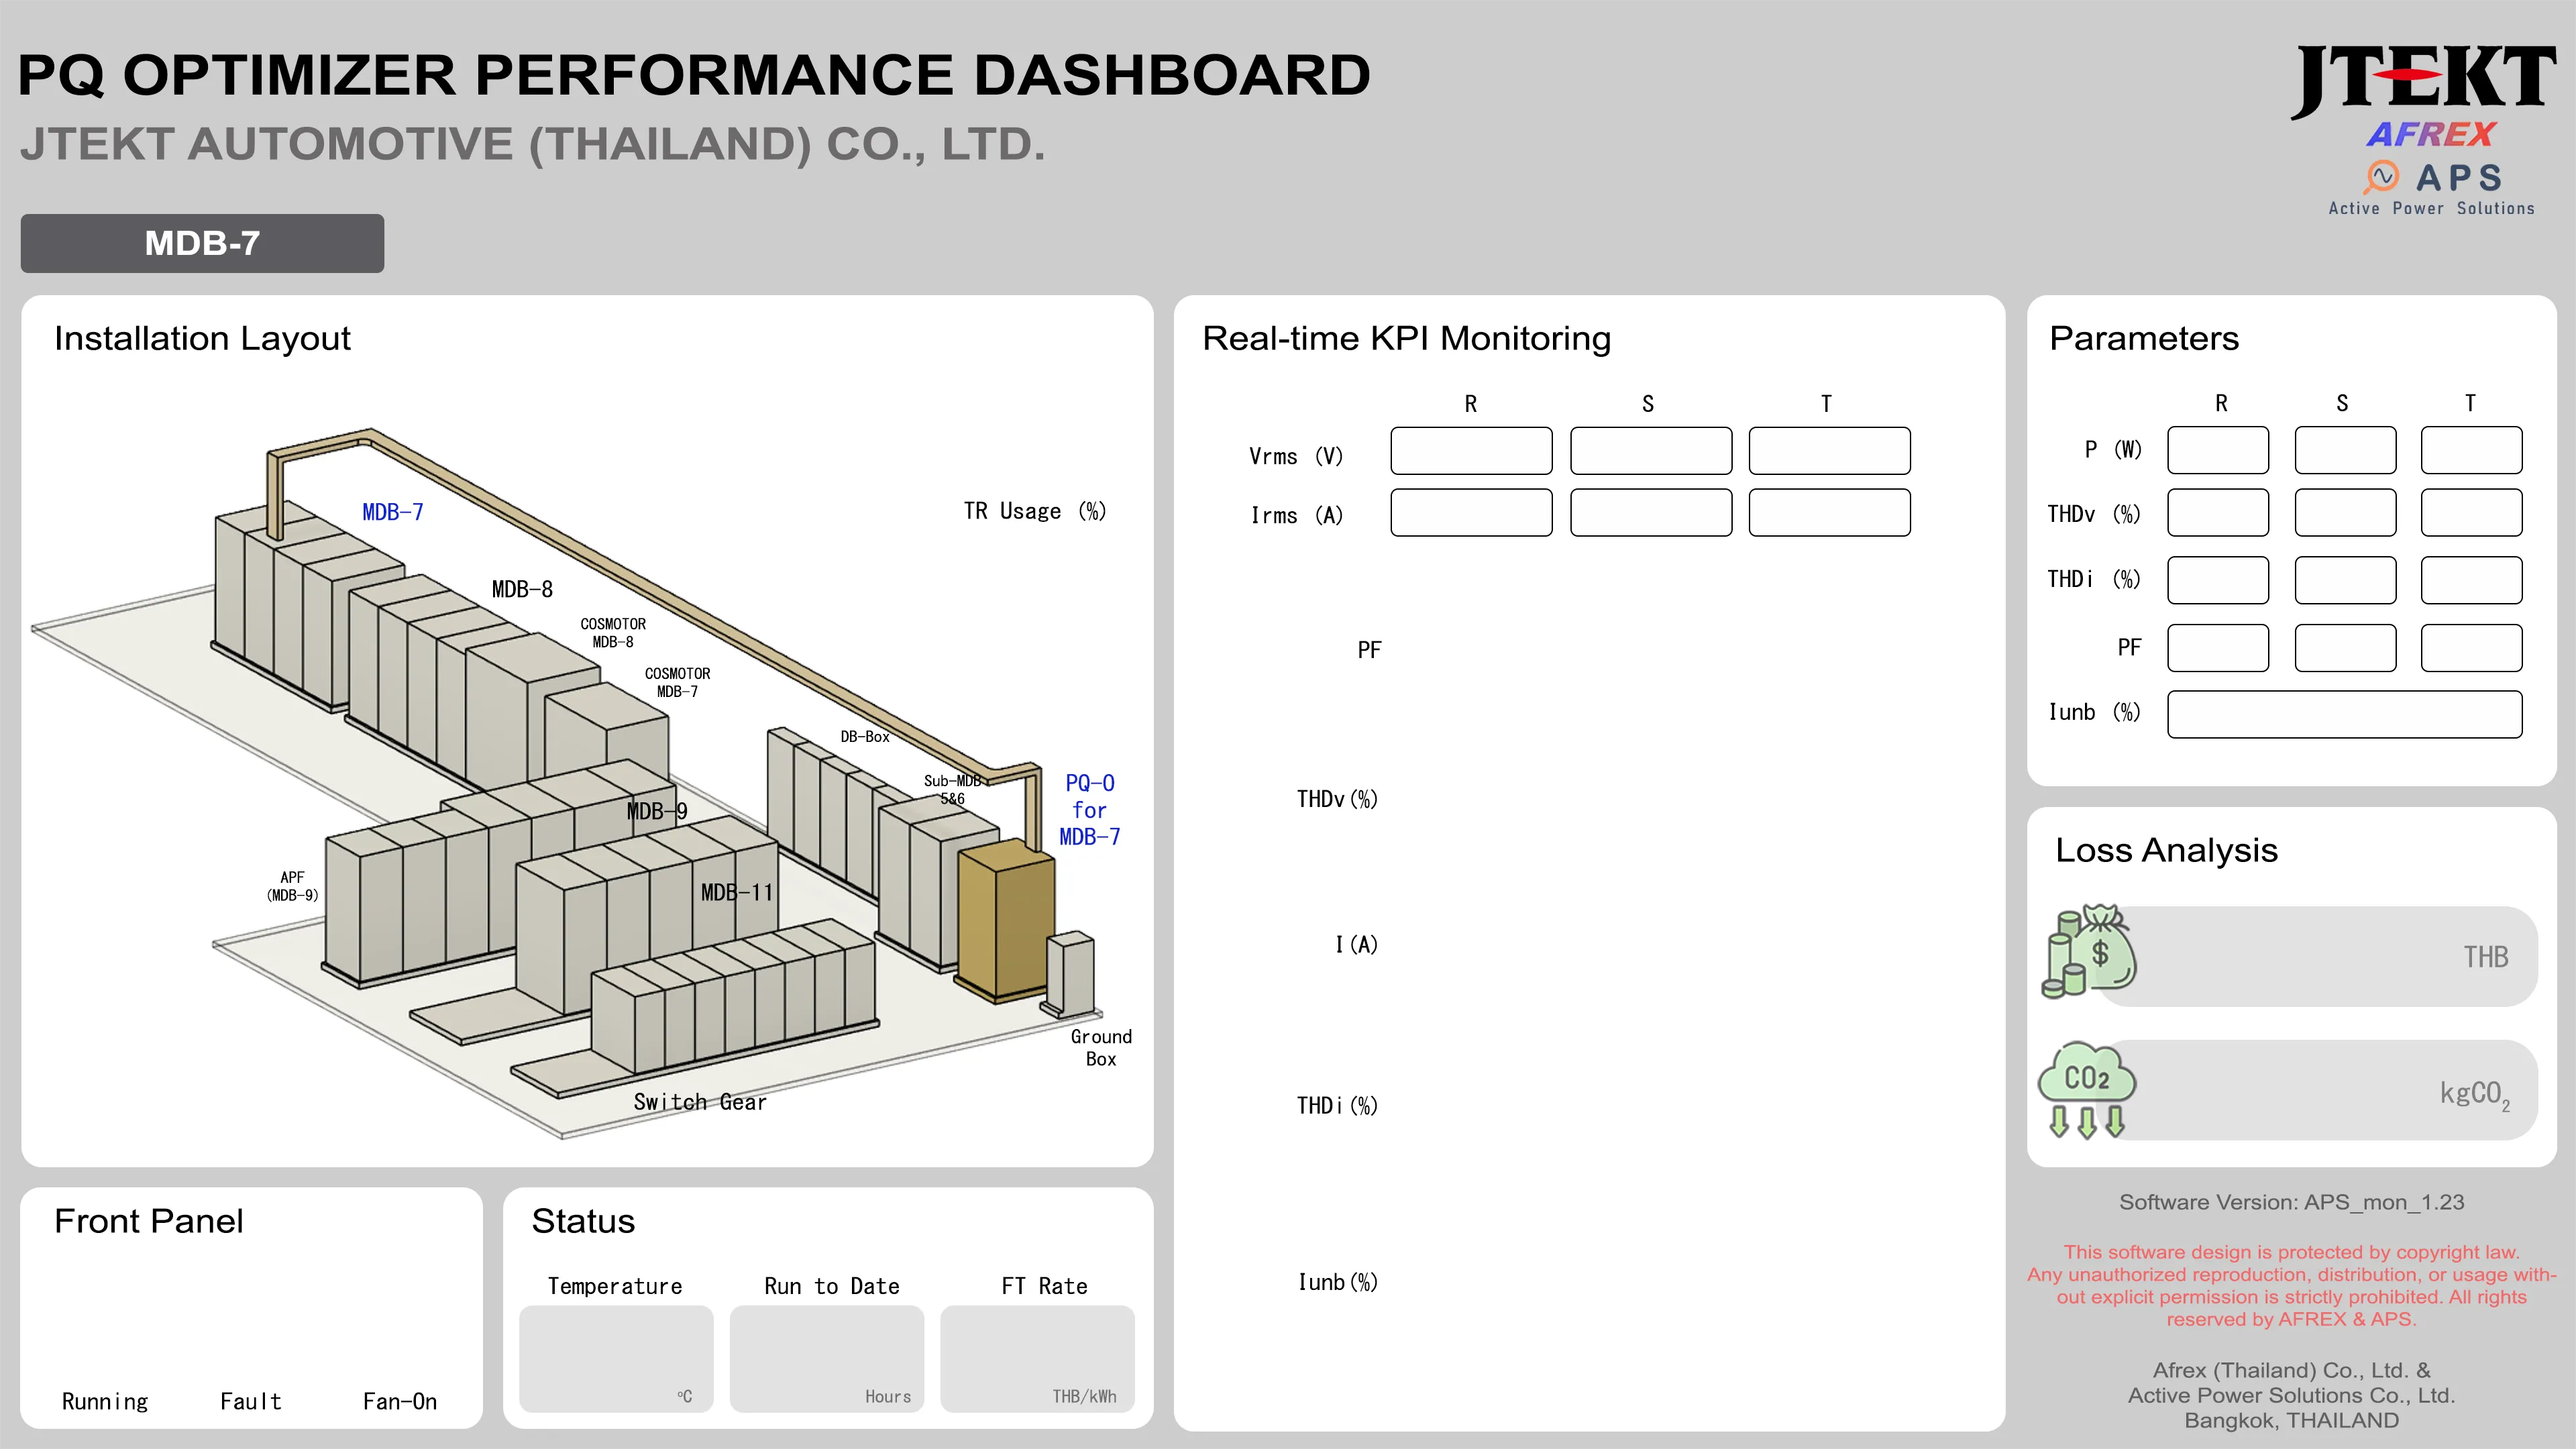The image size is (2576, 1449).
Task: Click the KPI THDv(%) chart label
Action: click(1337, 799)
